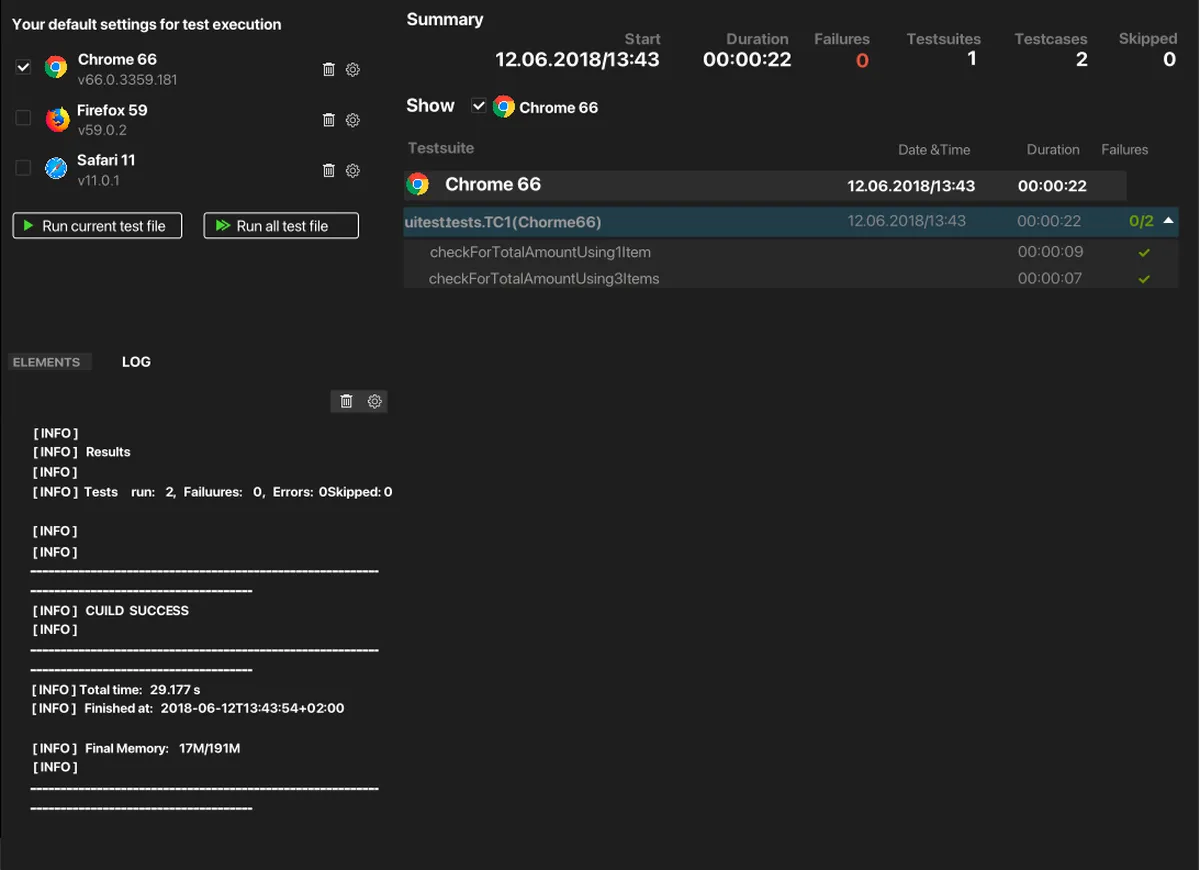The width and height of the screenshot is (1200, 870).
Task: Open settings gear for Chrome 66
Action: coord(352,70)
